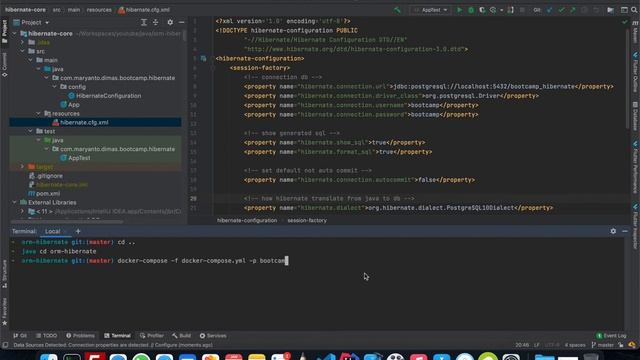Select the Local terminal tab
Screen dimensions: 640x360
(53, 231)
